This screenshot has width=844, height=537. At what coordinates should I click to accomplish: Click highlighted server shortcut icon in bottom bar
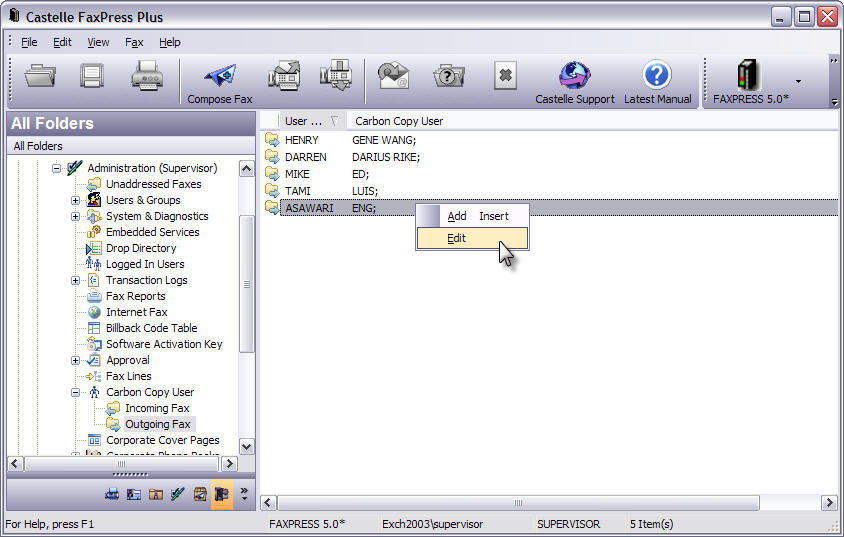coord(222,493)
